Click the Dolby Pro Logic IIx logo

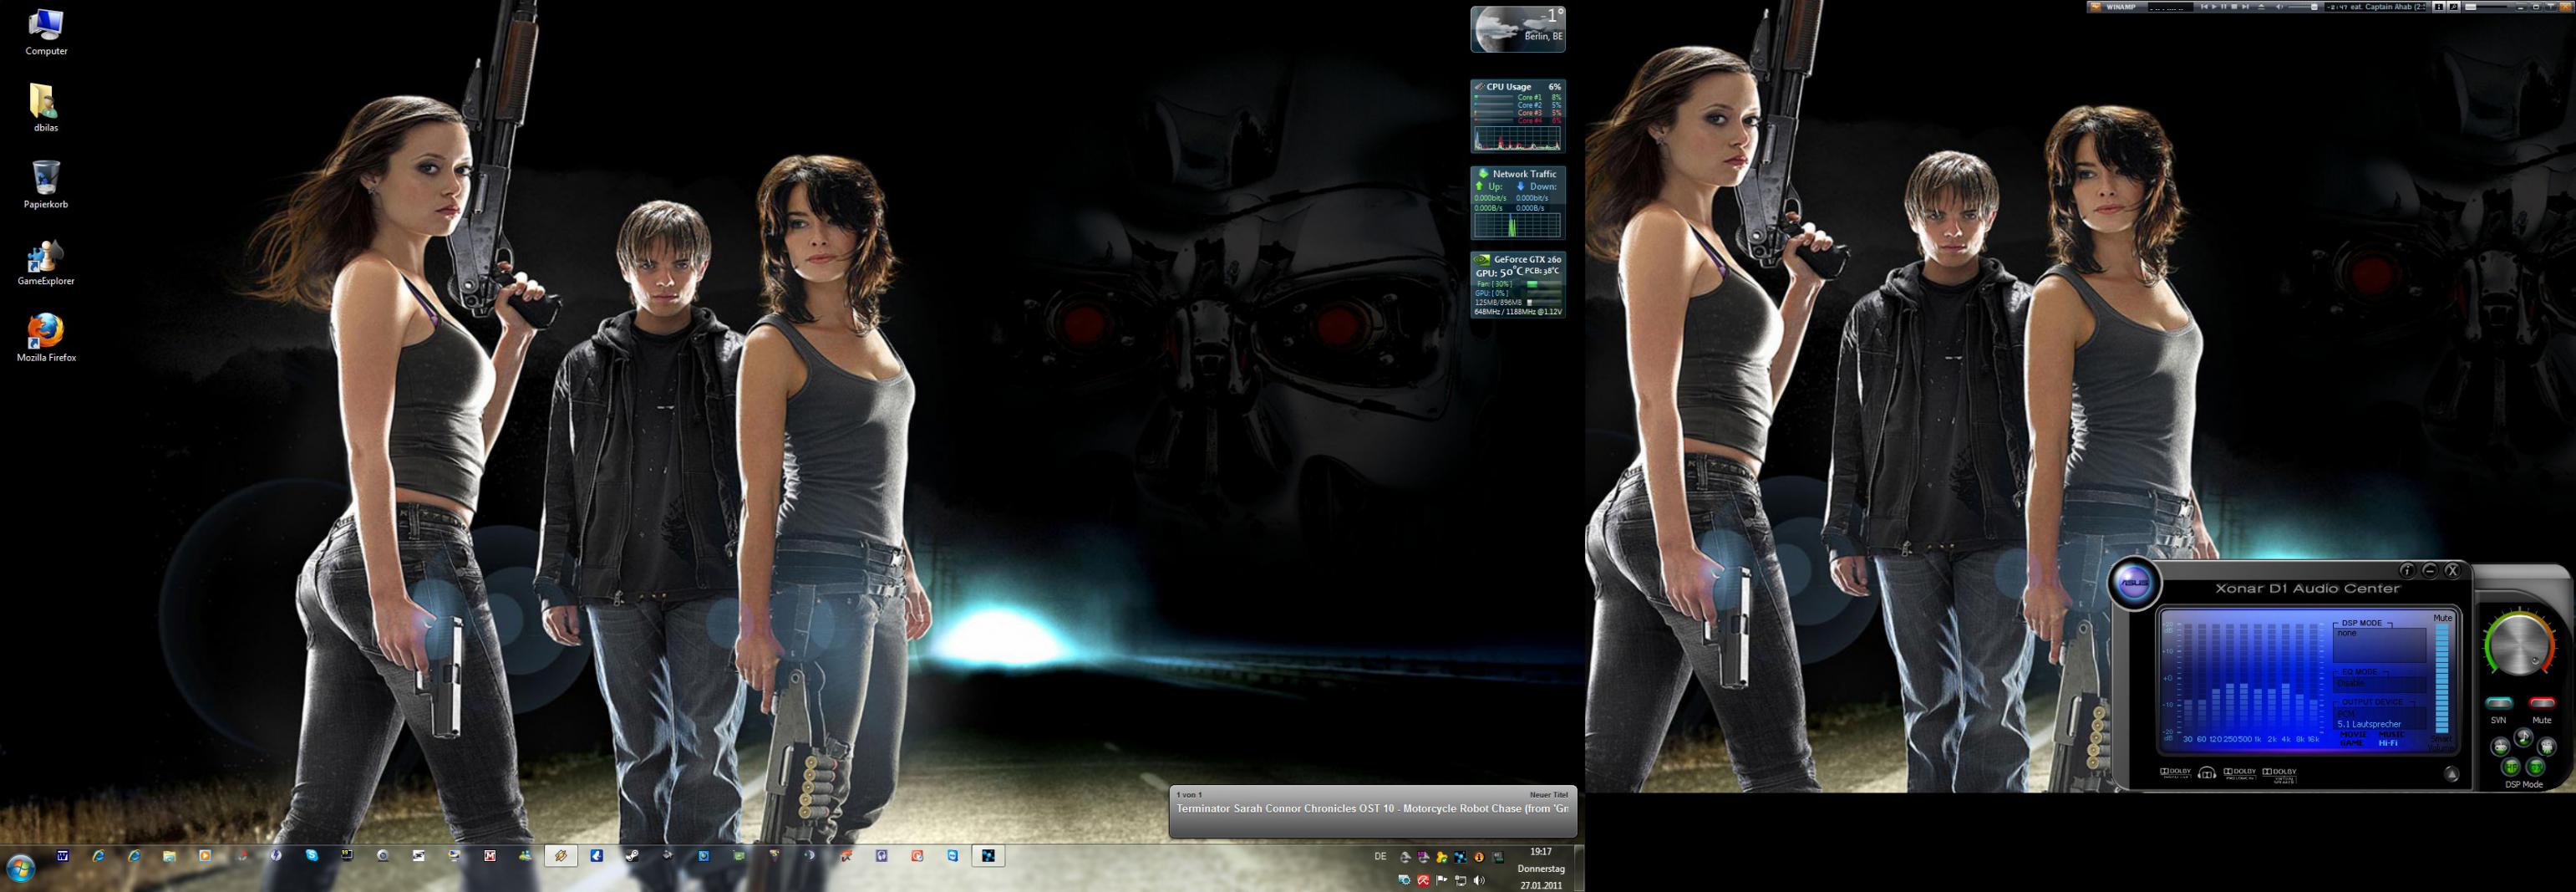pyautogui.click(x=2240, y=774)
